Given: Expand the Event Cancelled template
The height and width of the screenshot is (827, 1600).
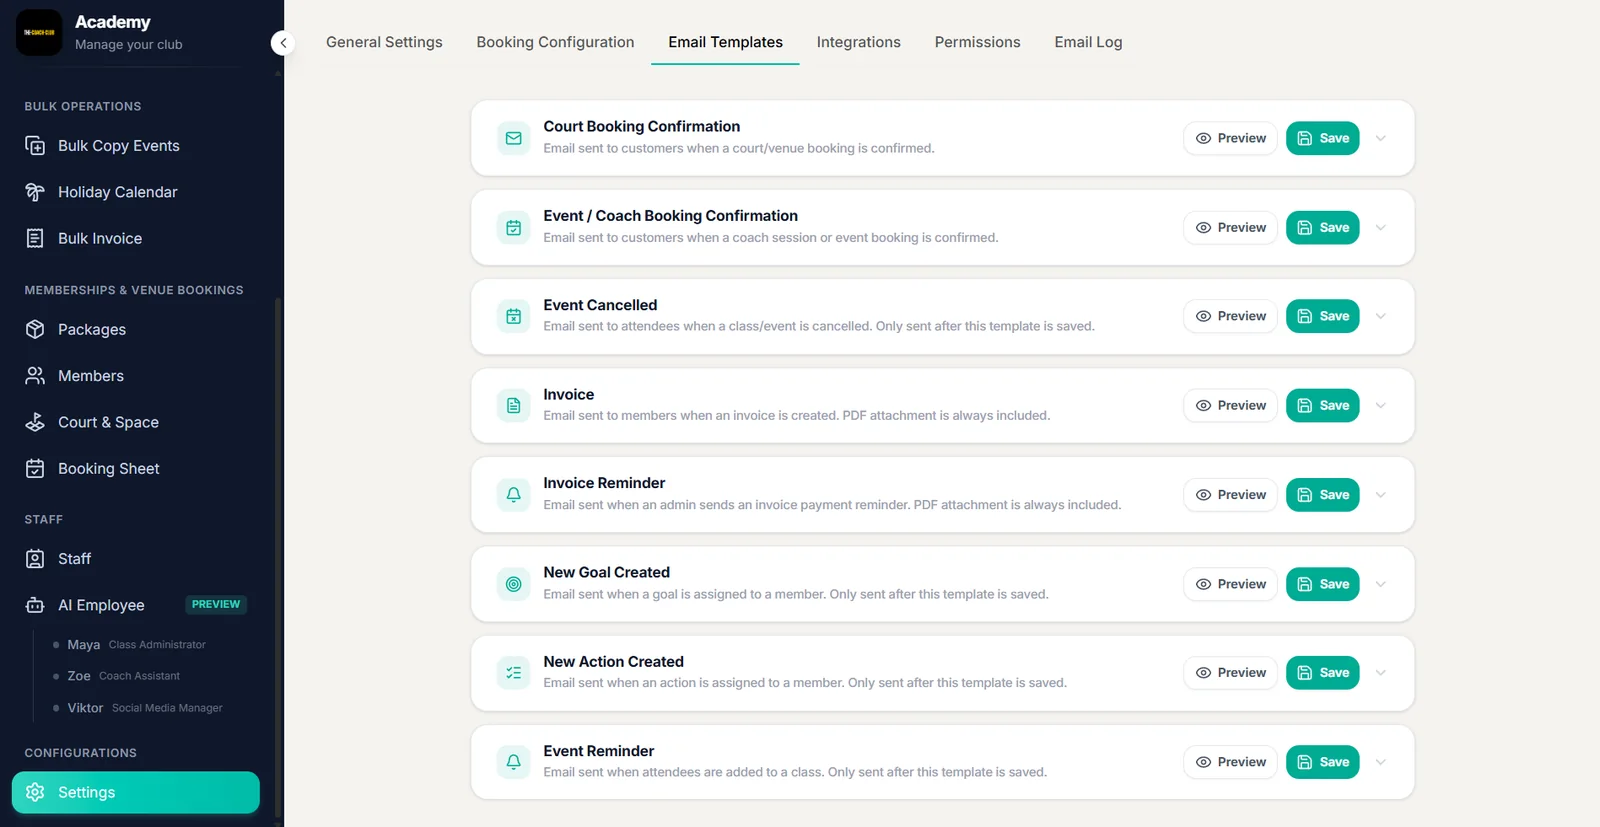Looking at the screenshot, I should click(x=1381, y=316).
